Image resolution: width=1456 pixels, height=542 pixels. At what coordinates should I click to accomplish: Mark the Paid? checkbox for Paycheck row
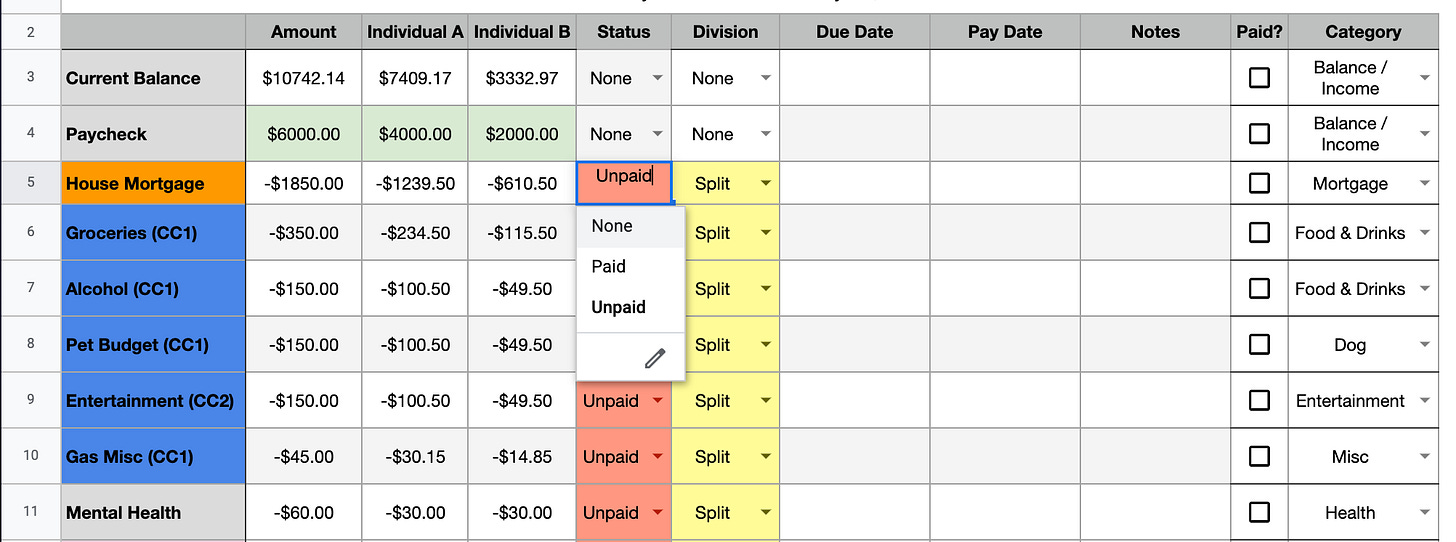pos(1259,133)
